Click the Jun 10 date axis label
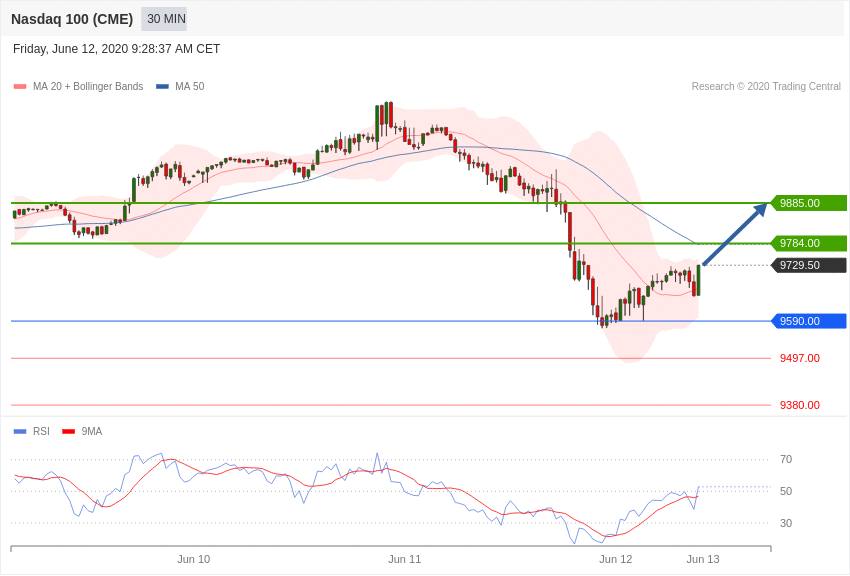 point(194,559)
